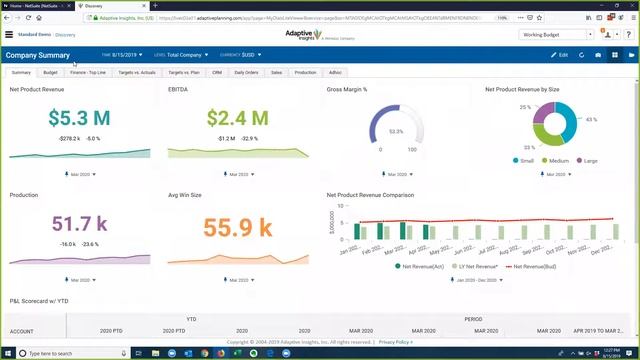
Task: Open the Targets vs. Actuals tab
Action: pos(137,72)
